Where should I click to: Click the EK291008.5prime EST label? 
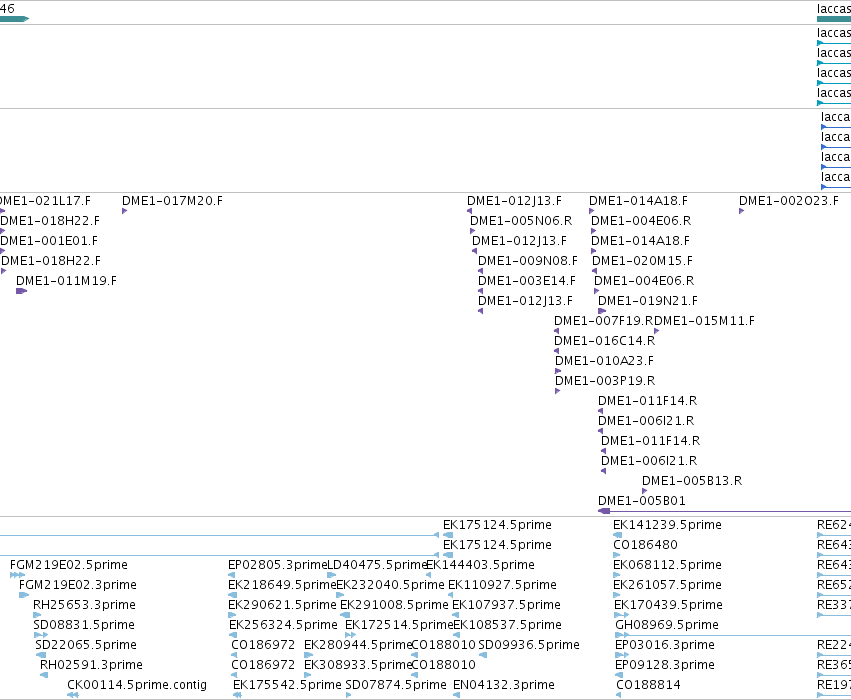tap(395, 605)
